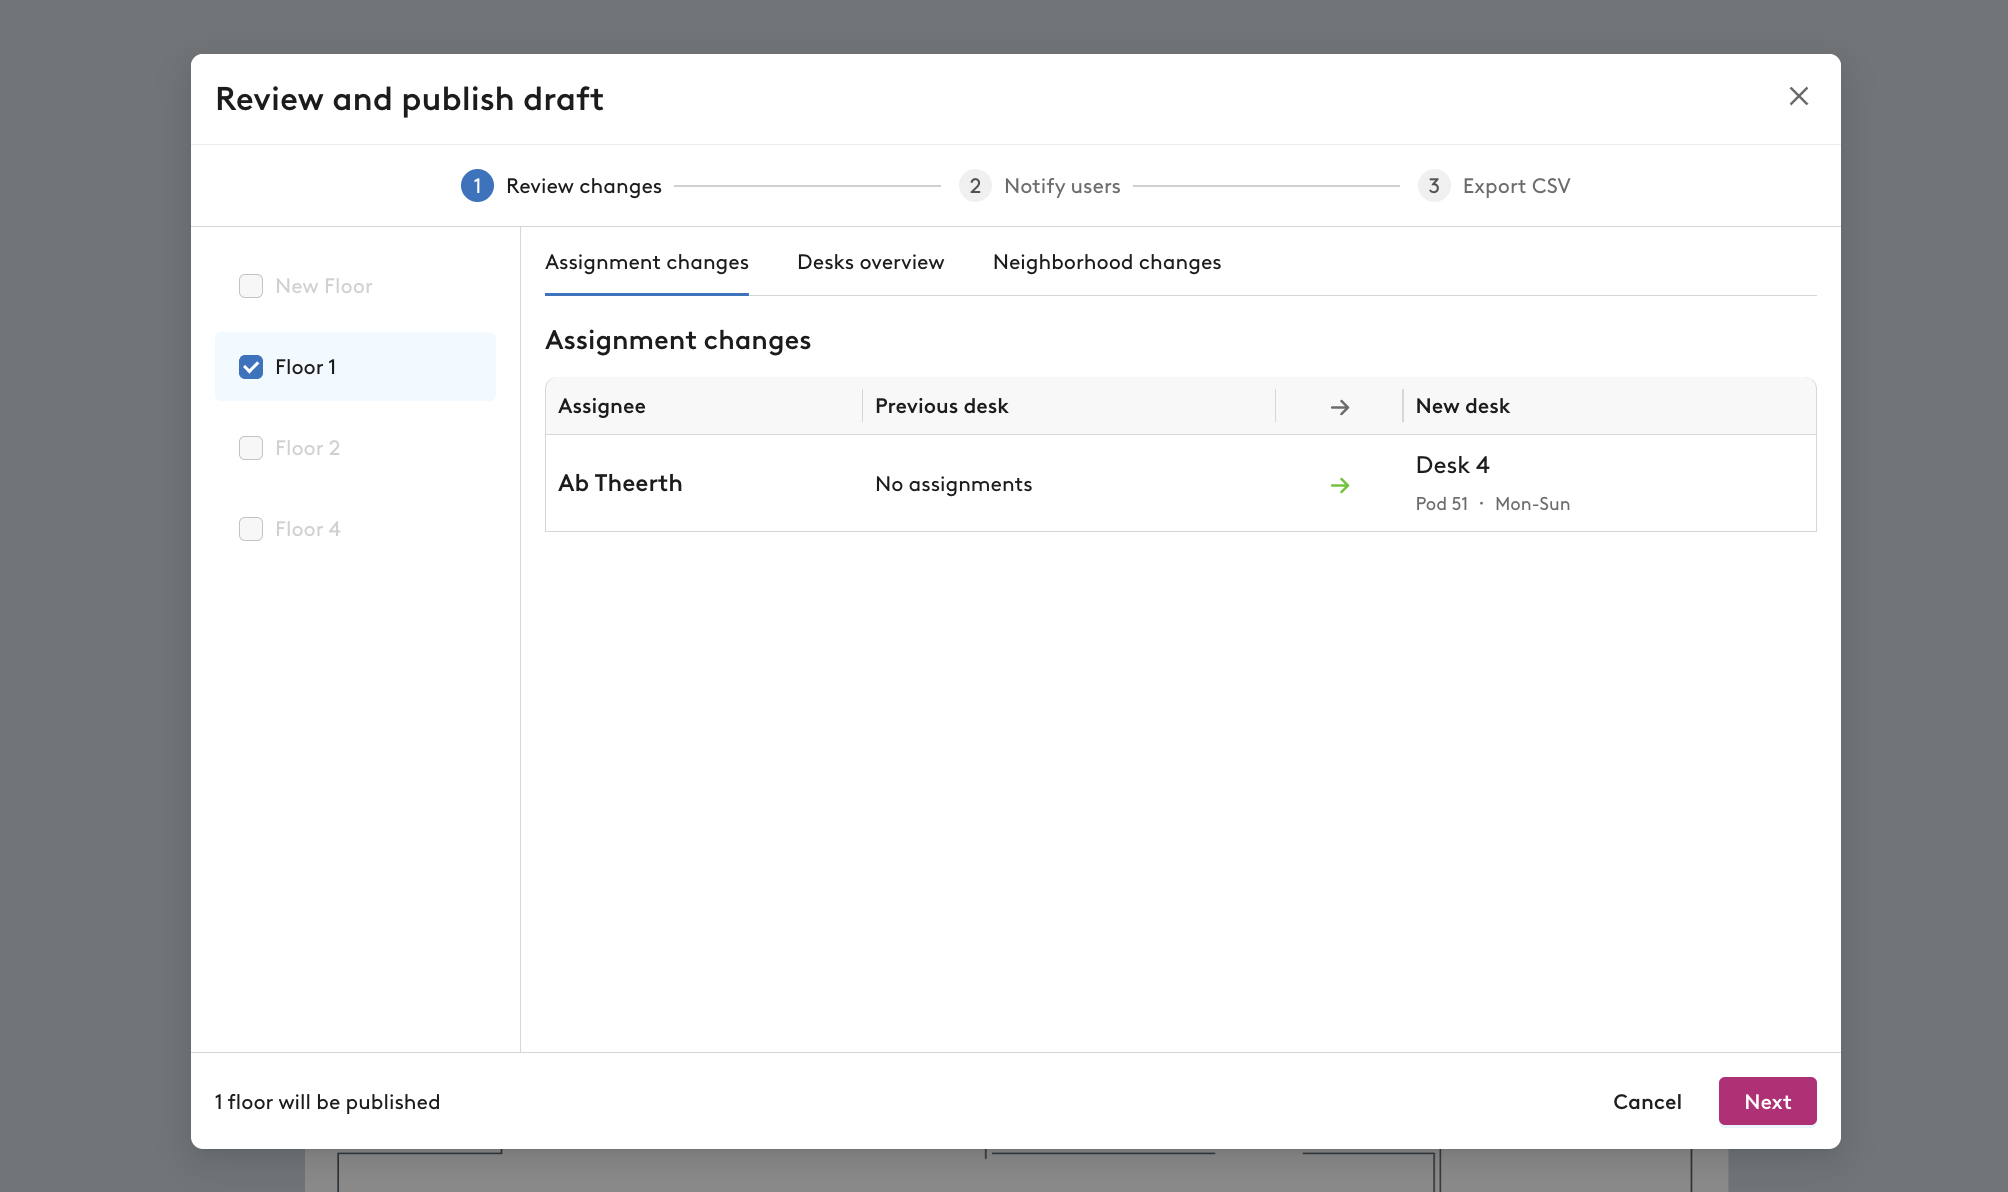Close the Review and publish draft dialog
Screen dimensions: 2008x1192
click(x=1798, y=96)
